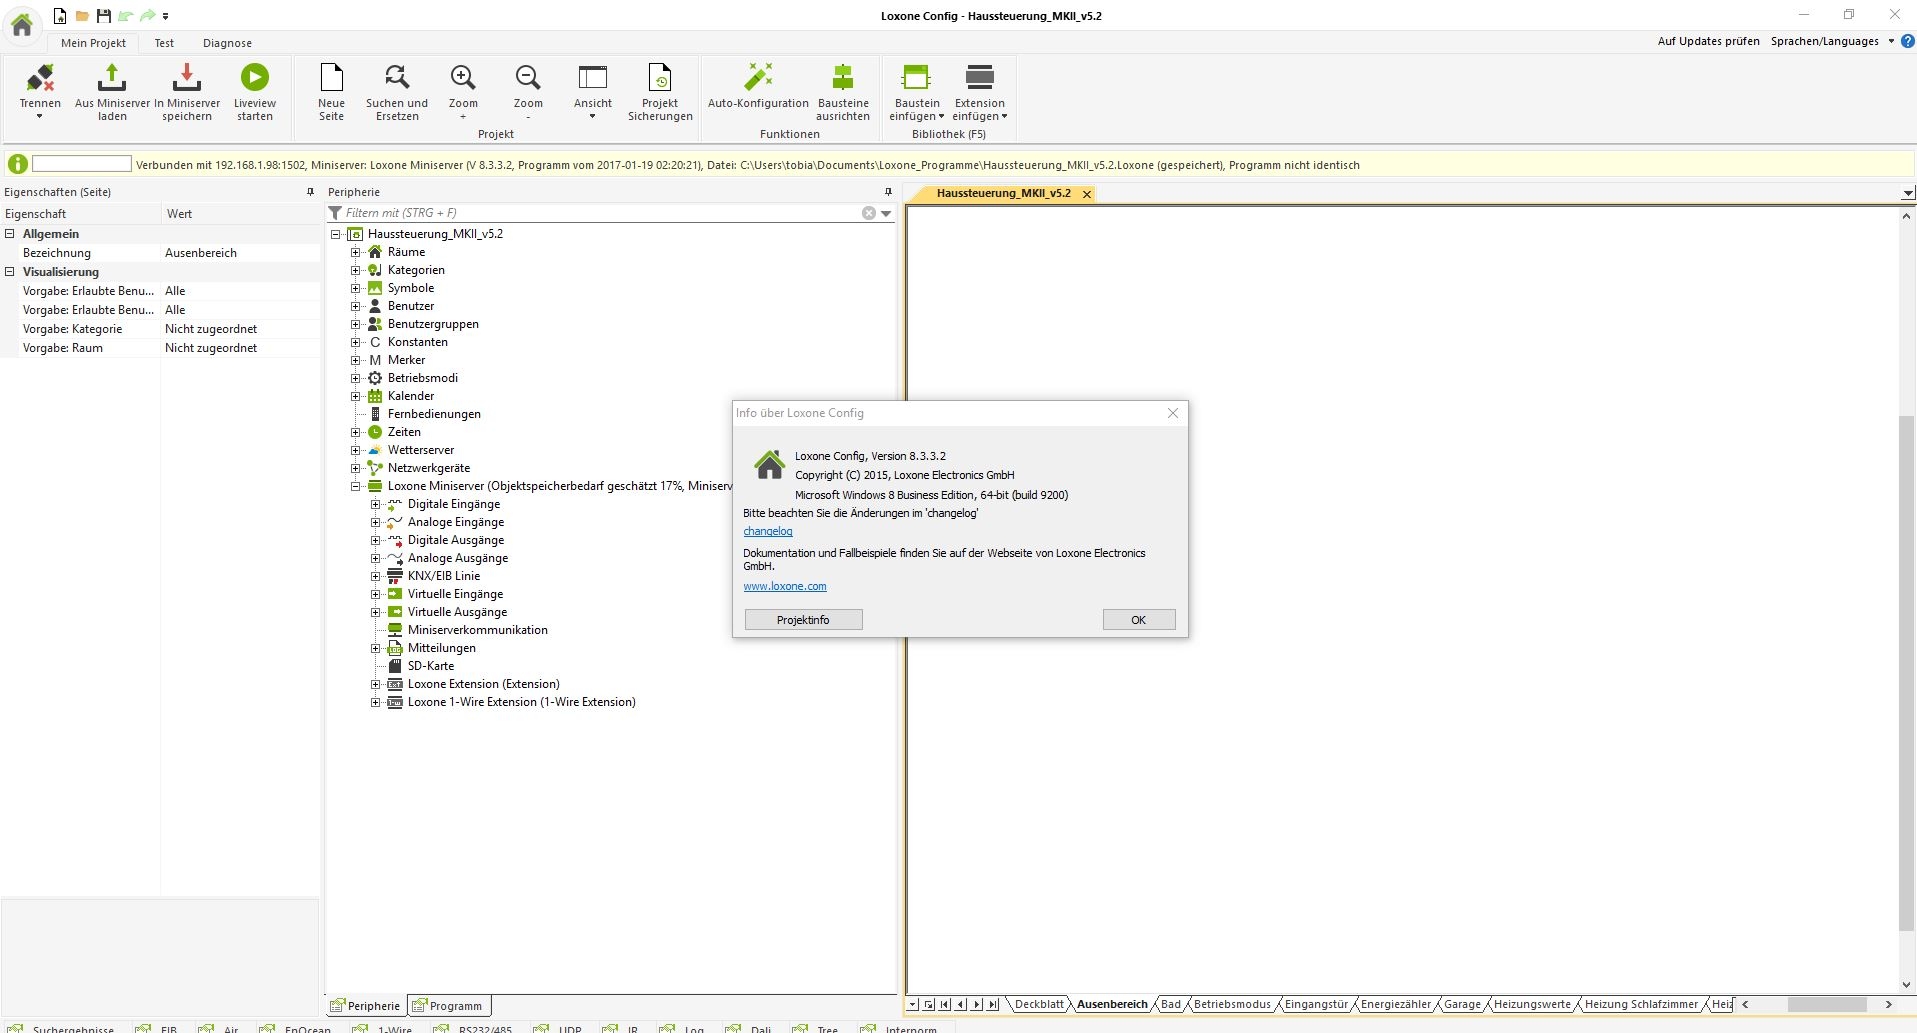The image size is (1917, 1033).
Task: Open Baustein einfügen dropdown
Action: pos(917,92)
